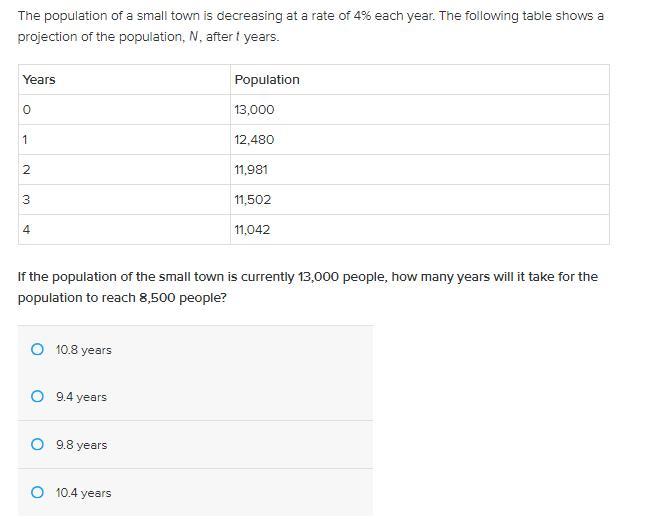Click the year 4 table cell

[x=124, y=229]
